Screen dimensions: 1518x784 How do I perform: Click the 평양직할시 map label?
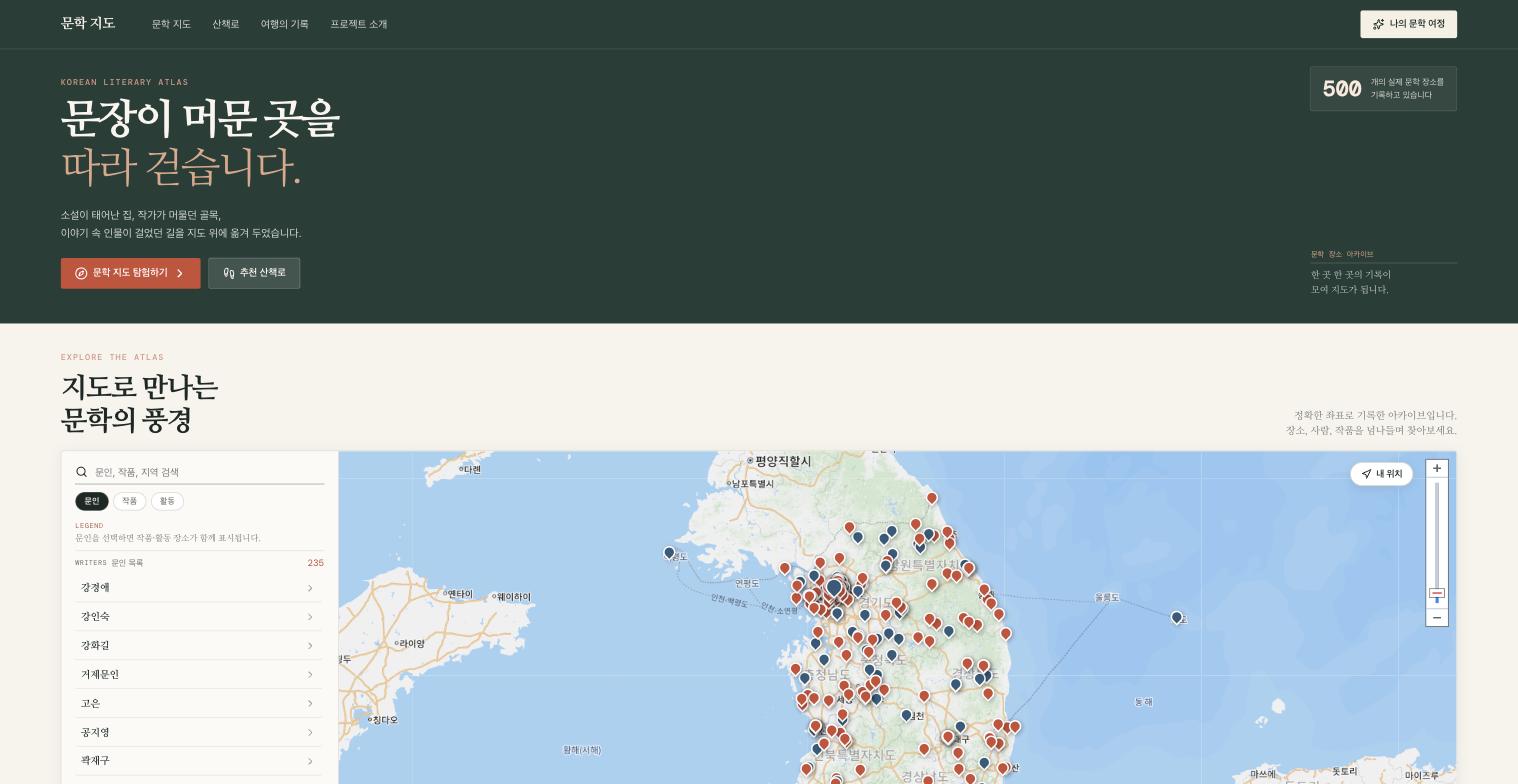(x=783, y=461)
